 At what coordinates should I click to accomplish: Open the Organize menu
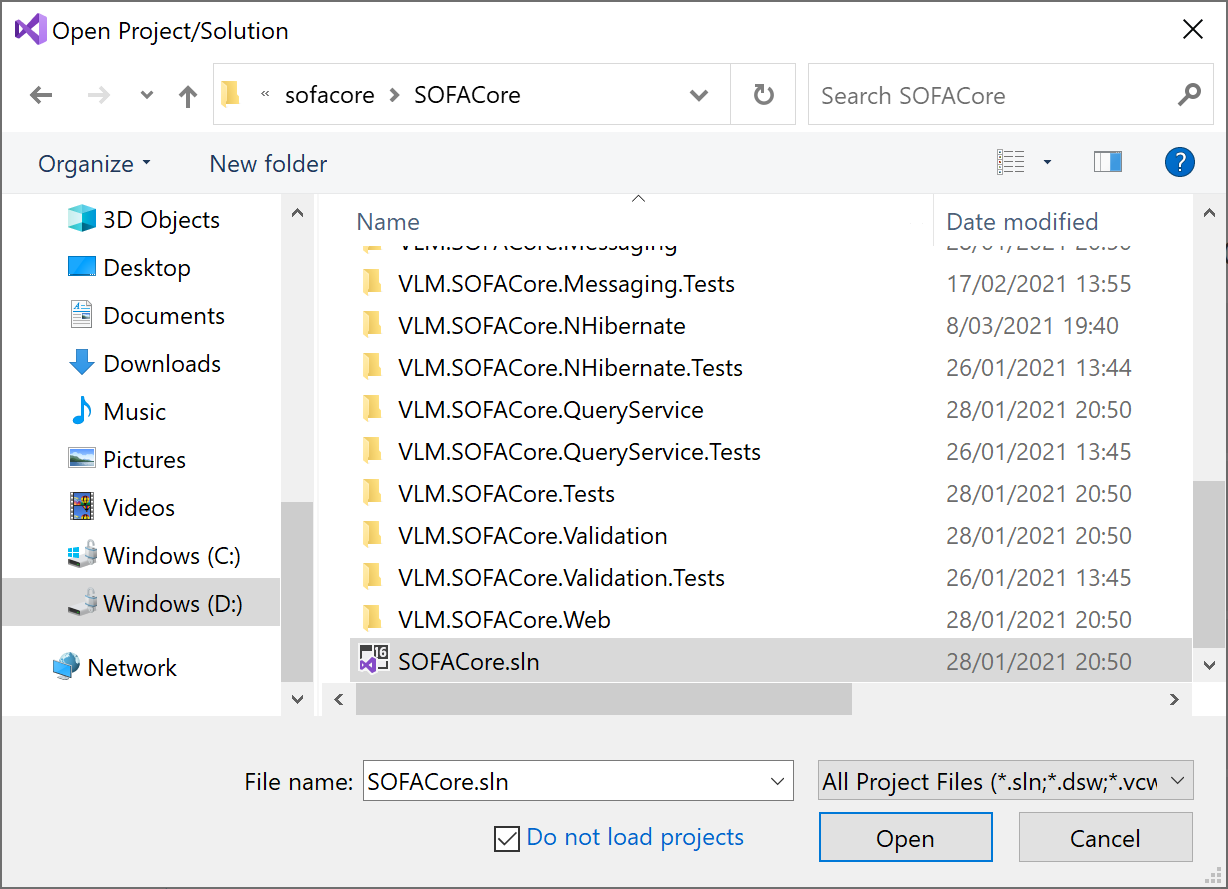[94, 163]
